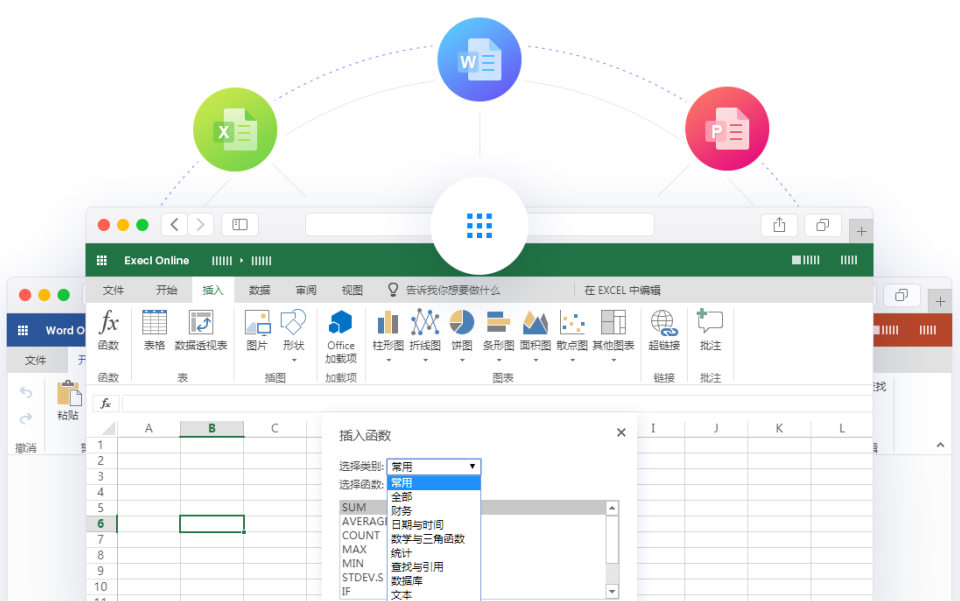This screenshot has height=601, width=960.
Task: Close the 插入函数 dialog
Action: (621, 433)
